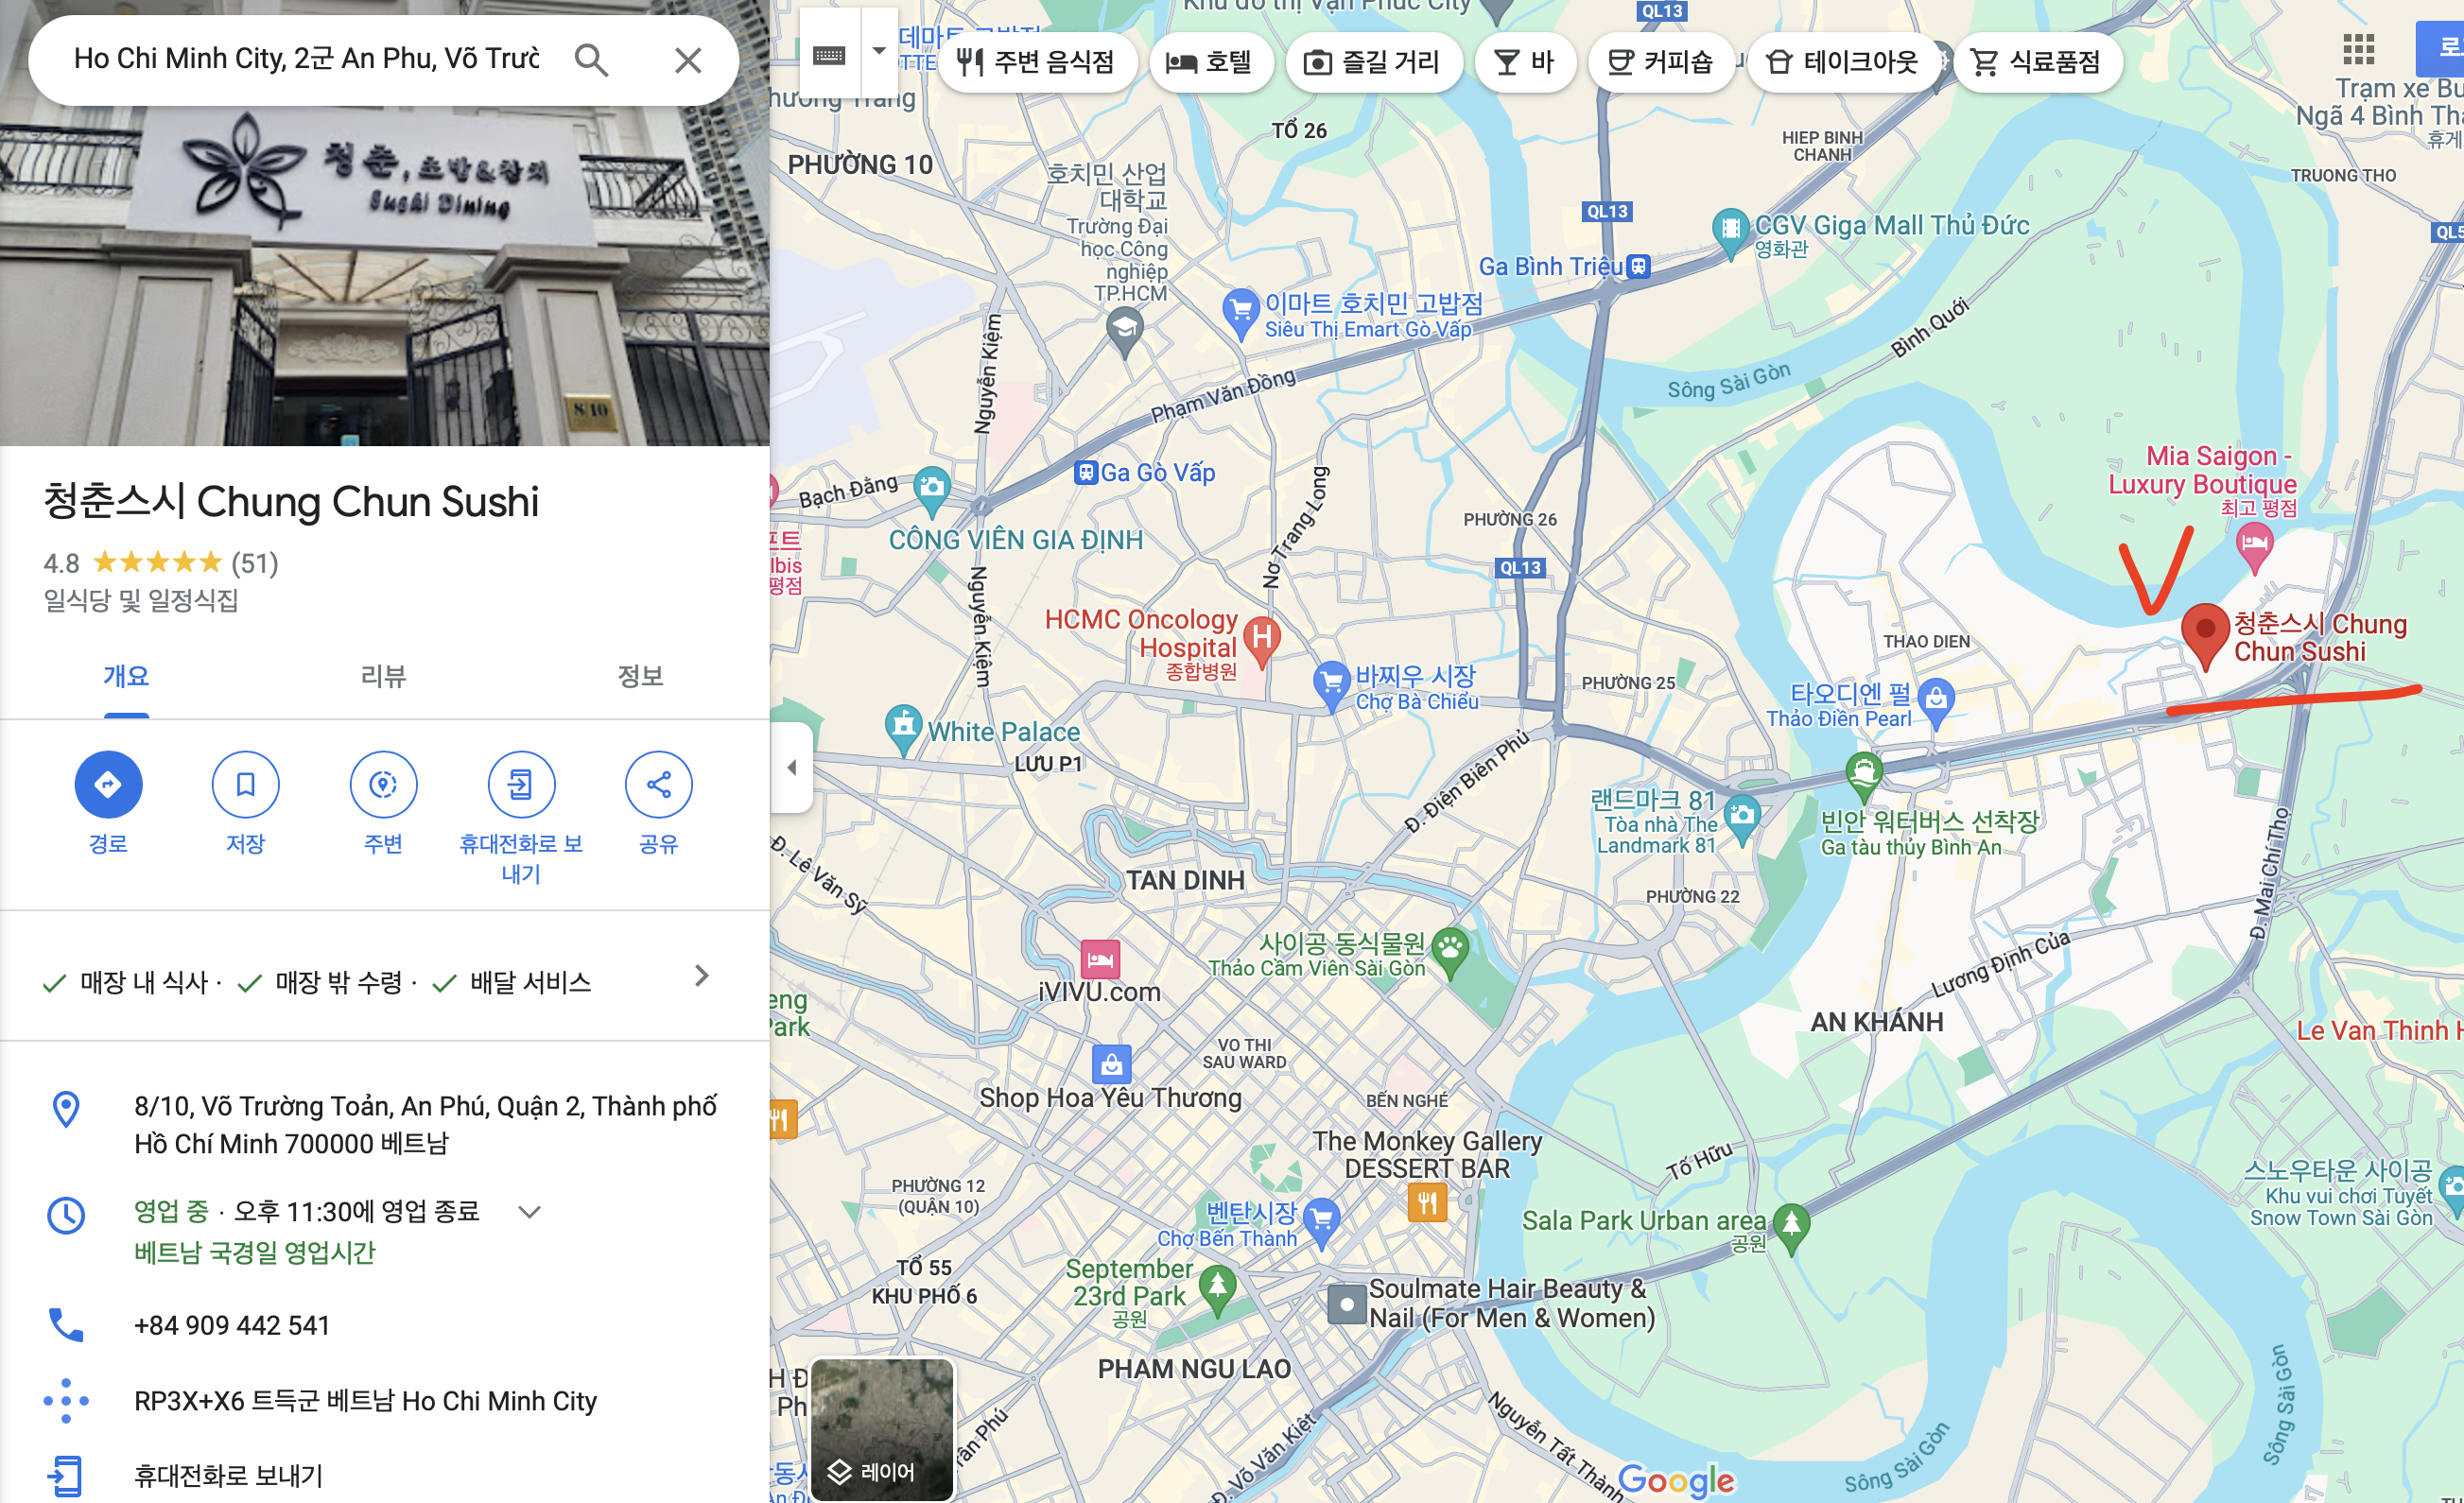Image resolution: width=2464 pixels, height=1503 pixels.
Task: Expand the keyboard input options dropdown arrow
Action: pyautogui.click(x=879, y=50)
